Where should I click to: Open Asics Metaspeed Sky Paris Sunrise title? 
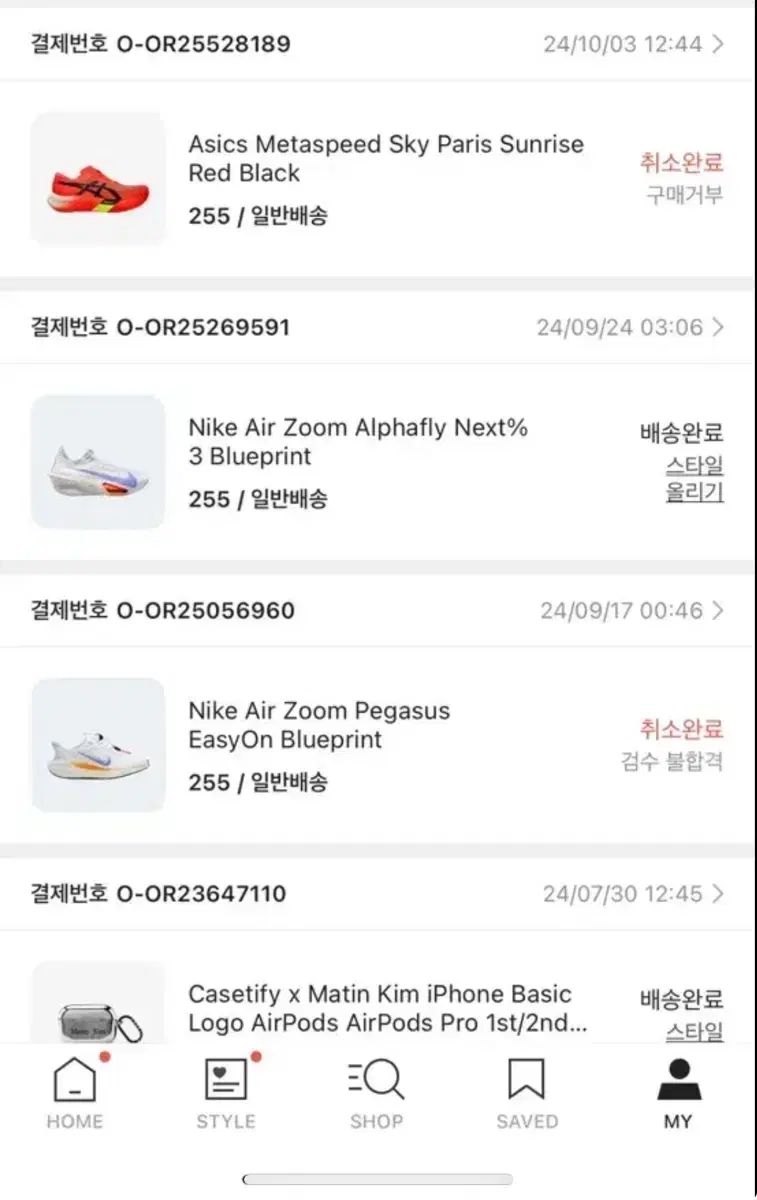(385, 158)
